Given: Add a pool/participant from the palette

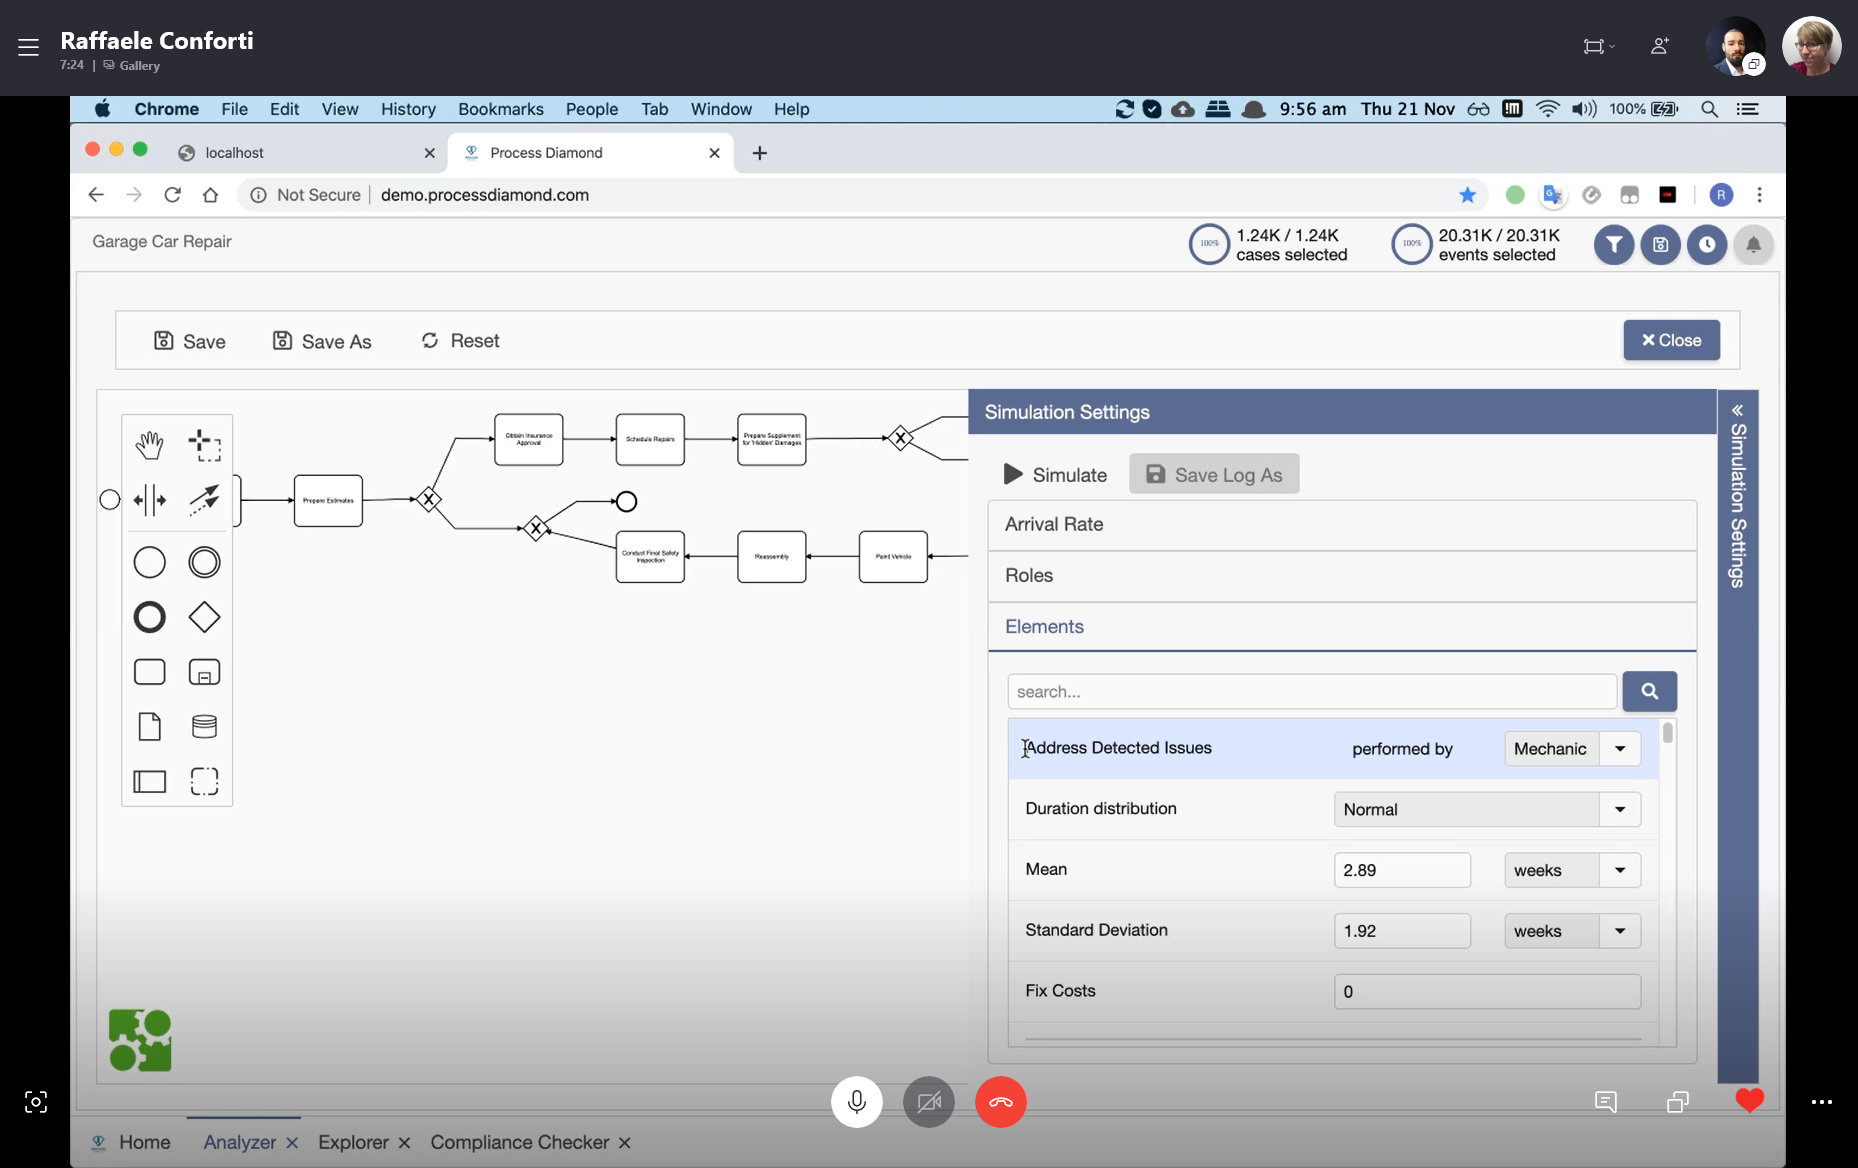Looking at the screenshot, I should click(149, 781).
